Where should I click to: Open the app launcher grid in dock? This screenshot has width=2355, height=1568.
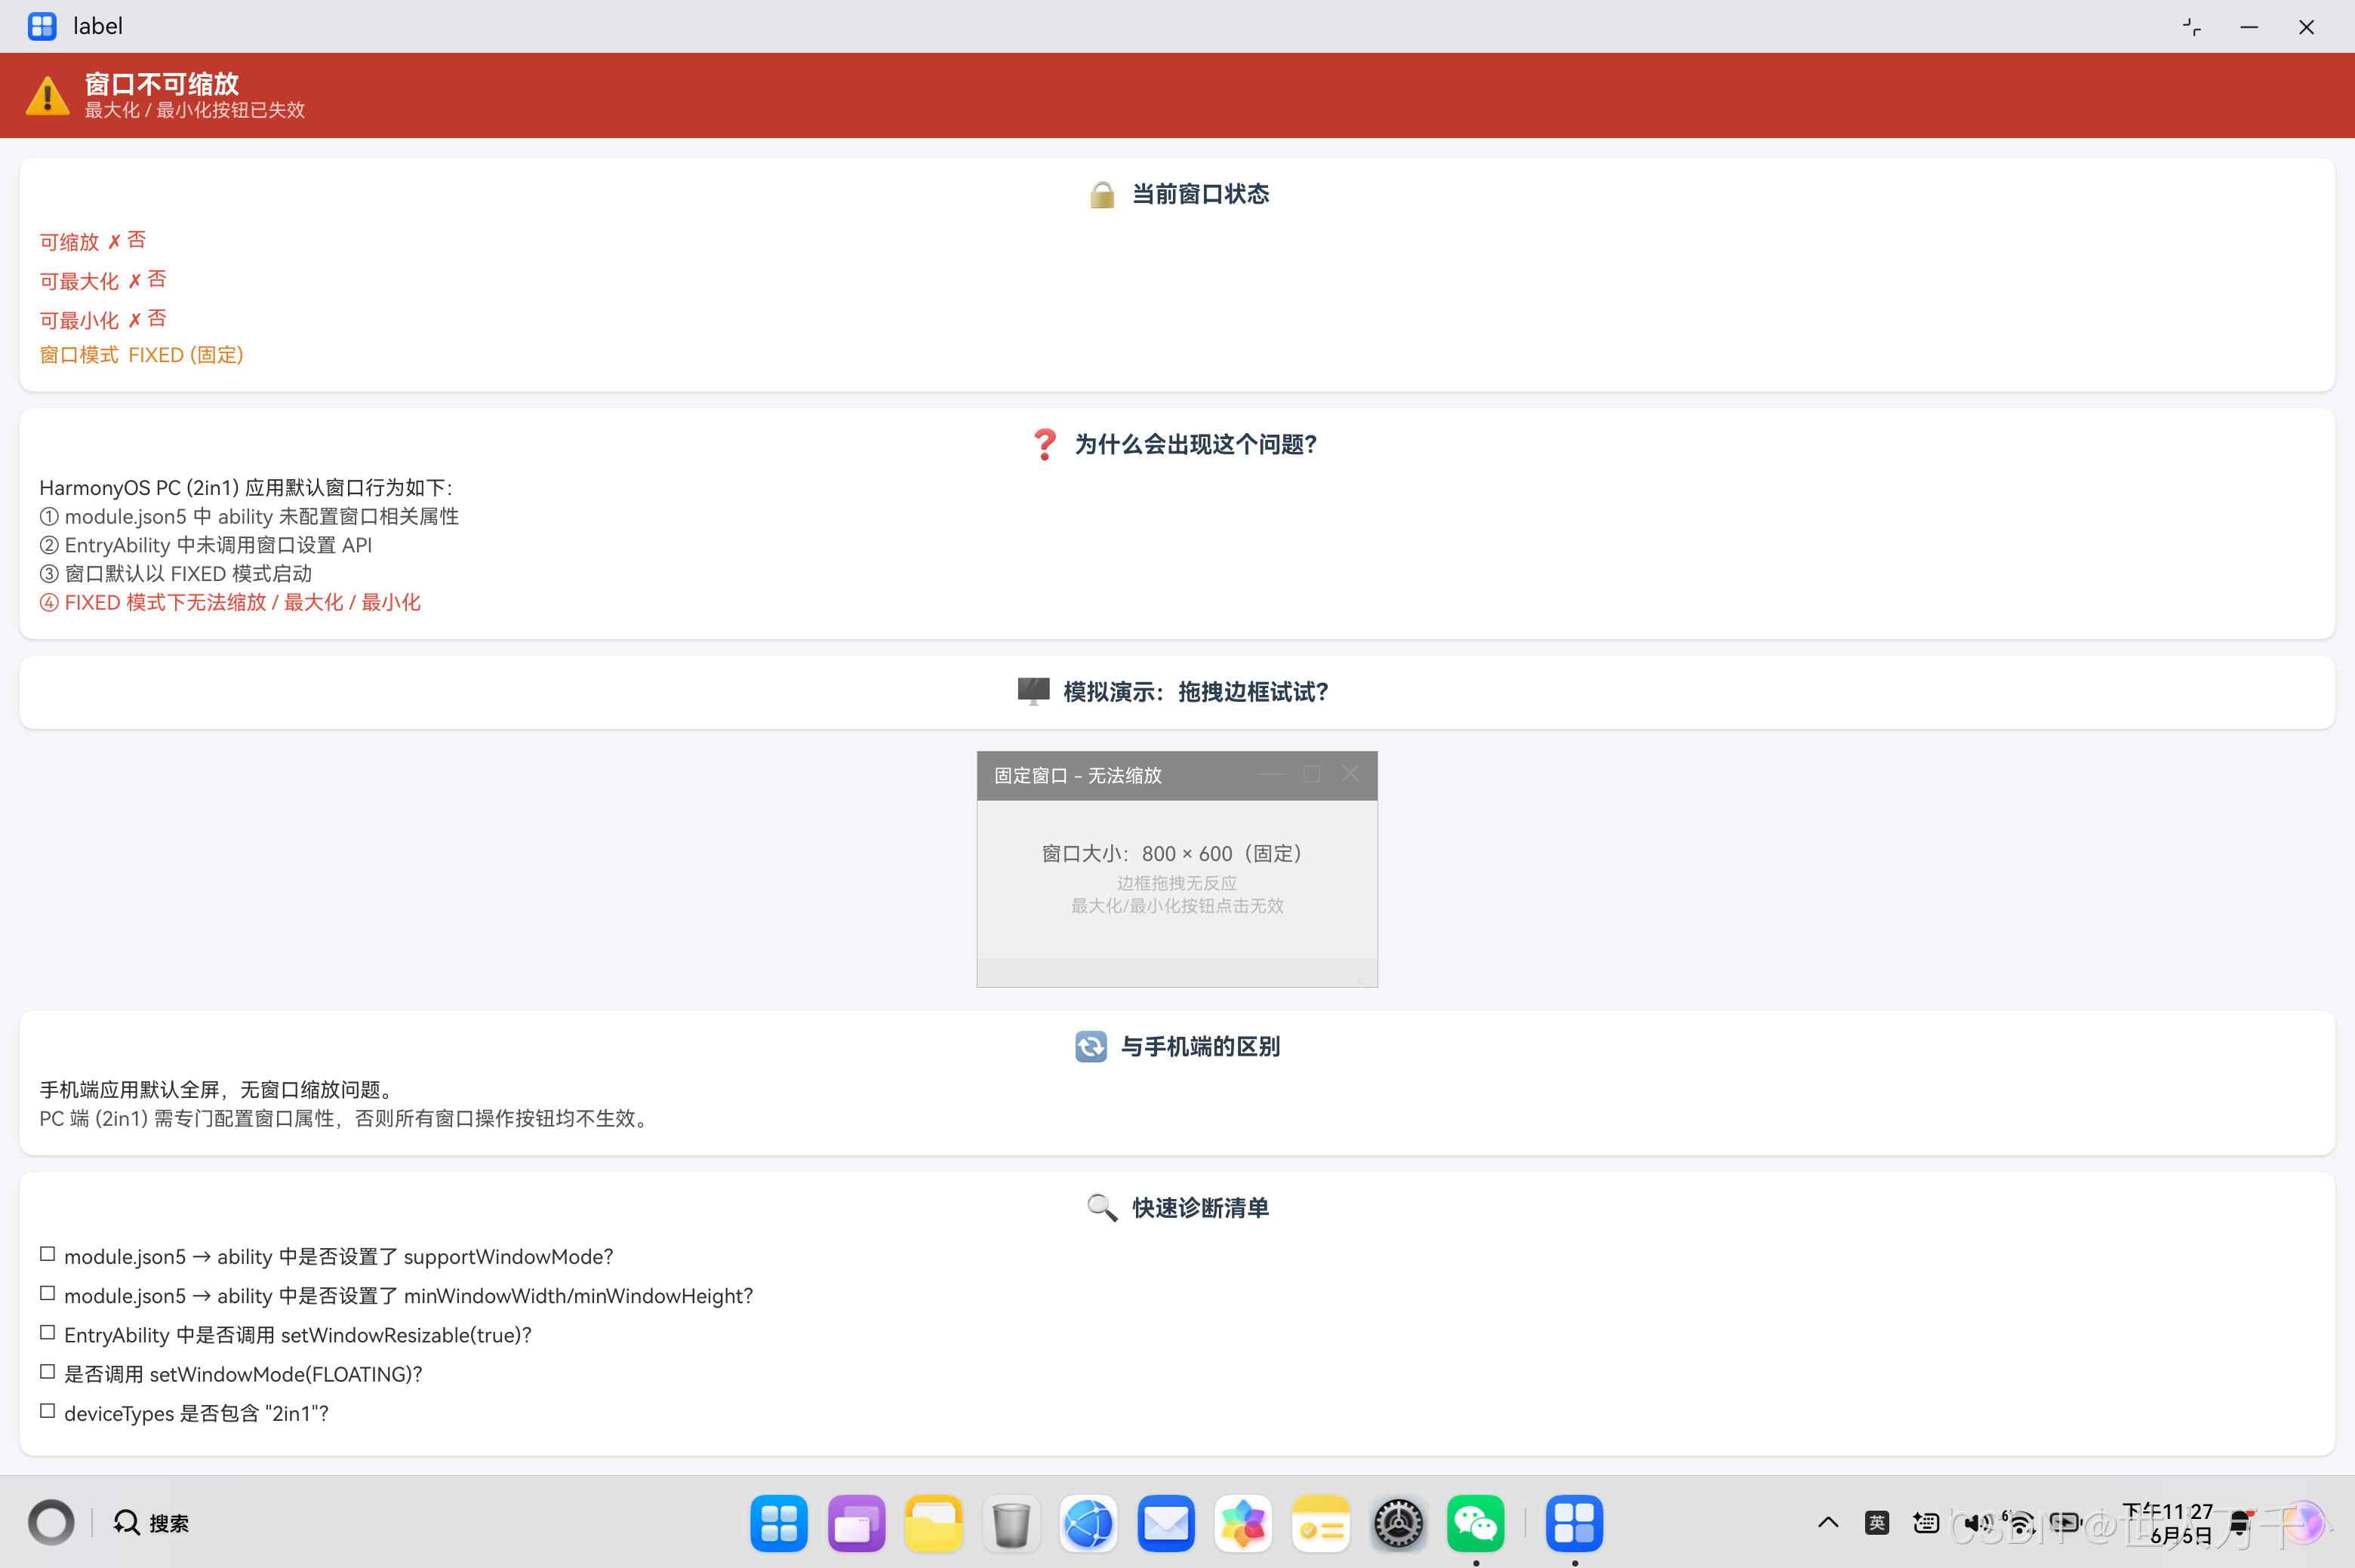(x=779, y=1524)
